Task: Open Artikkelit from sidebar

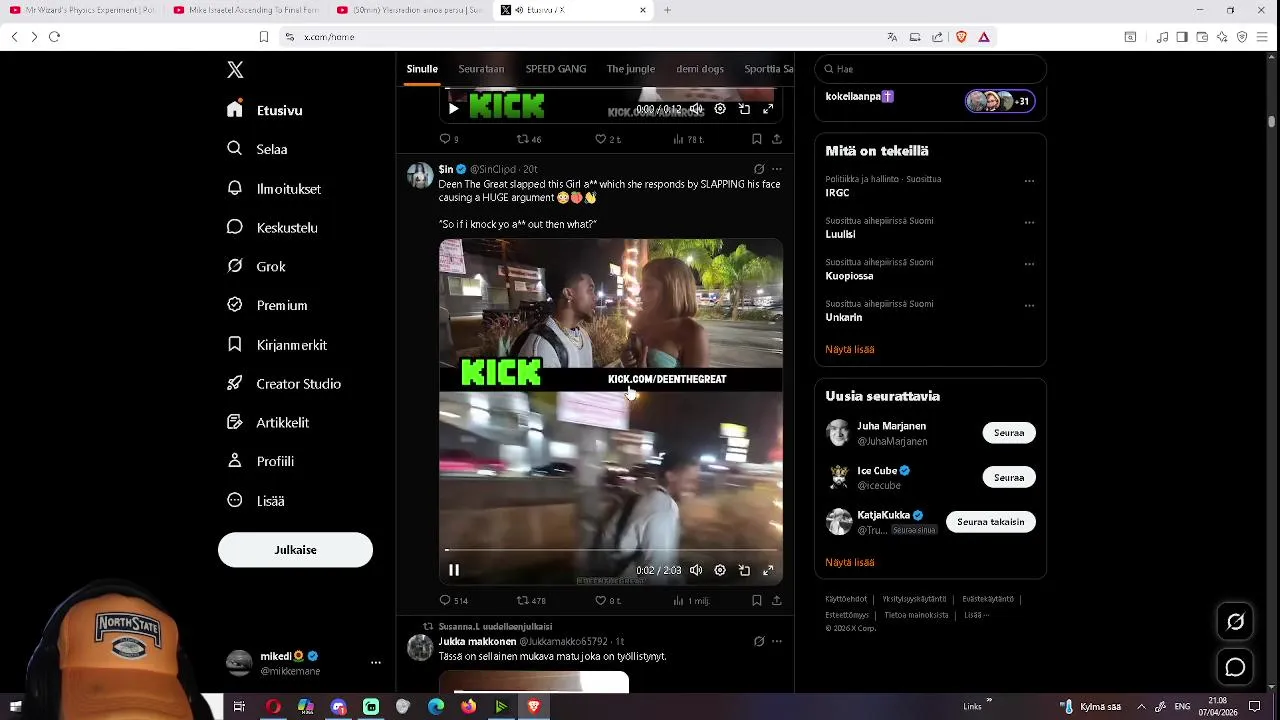Action: click(268, 422)
